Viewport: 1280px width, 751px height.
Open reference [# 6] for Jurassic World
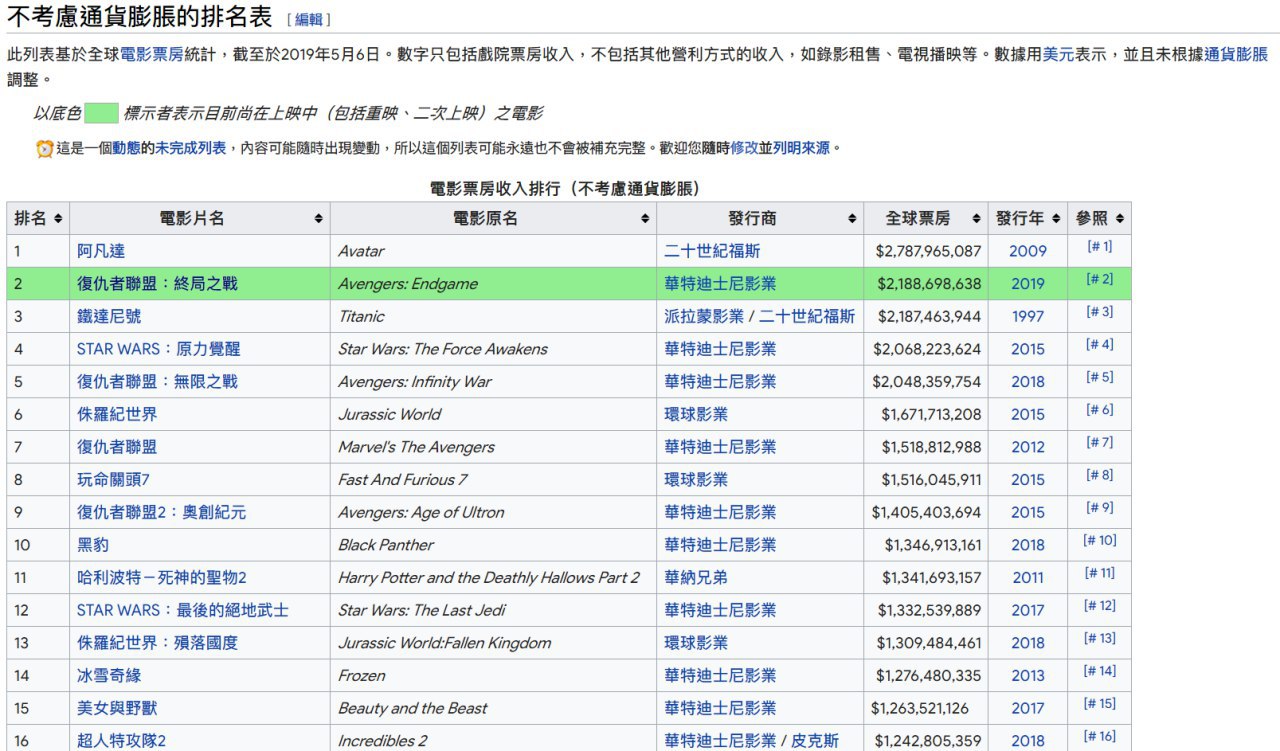tap(1099, 410)
